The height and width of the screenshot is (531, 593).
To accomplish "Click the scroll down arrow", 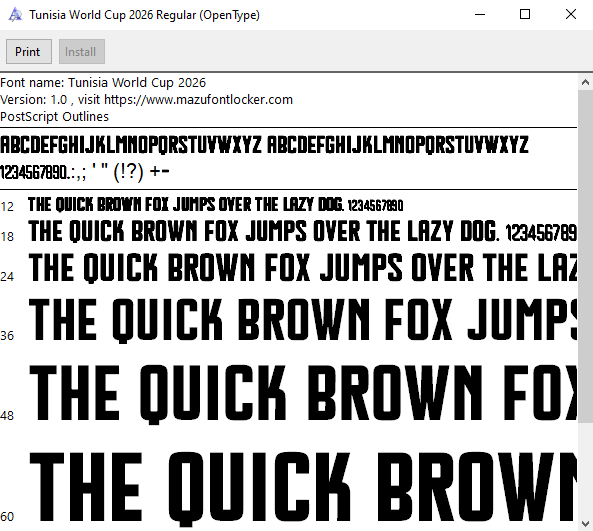I will tap(585, 524).
